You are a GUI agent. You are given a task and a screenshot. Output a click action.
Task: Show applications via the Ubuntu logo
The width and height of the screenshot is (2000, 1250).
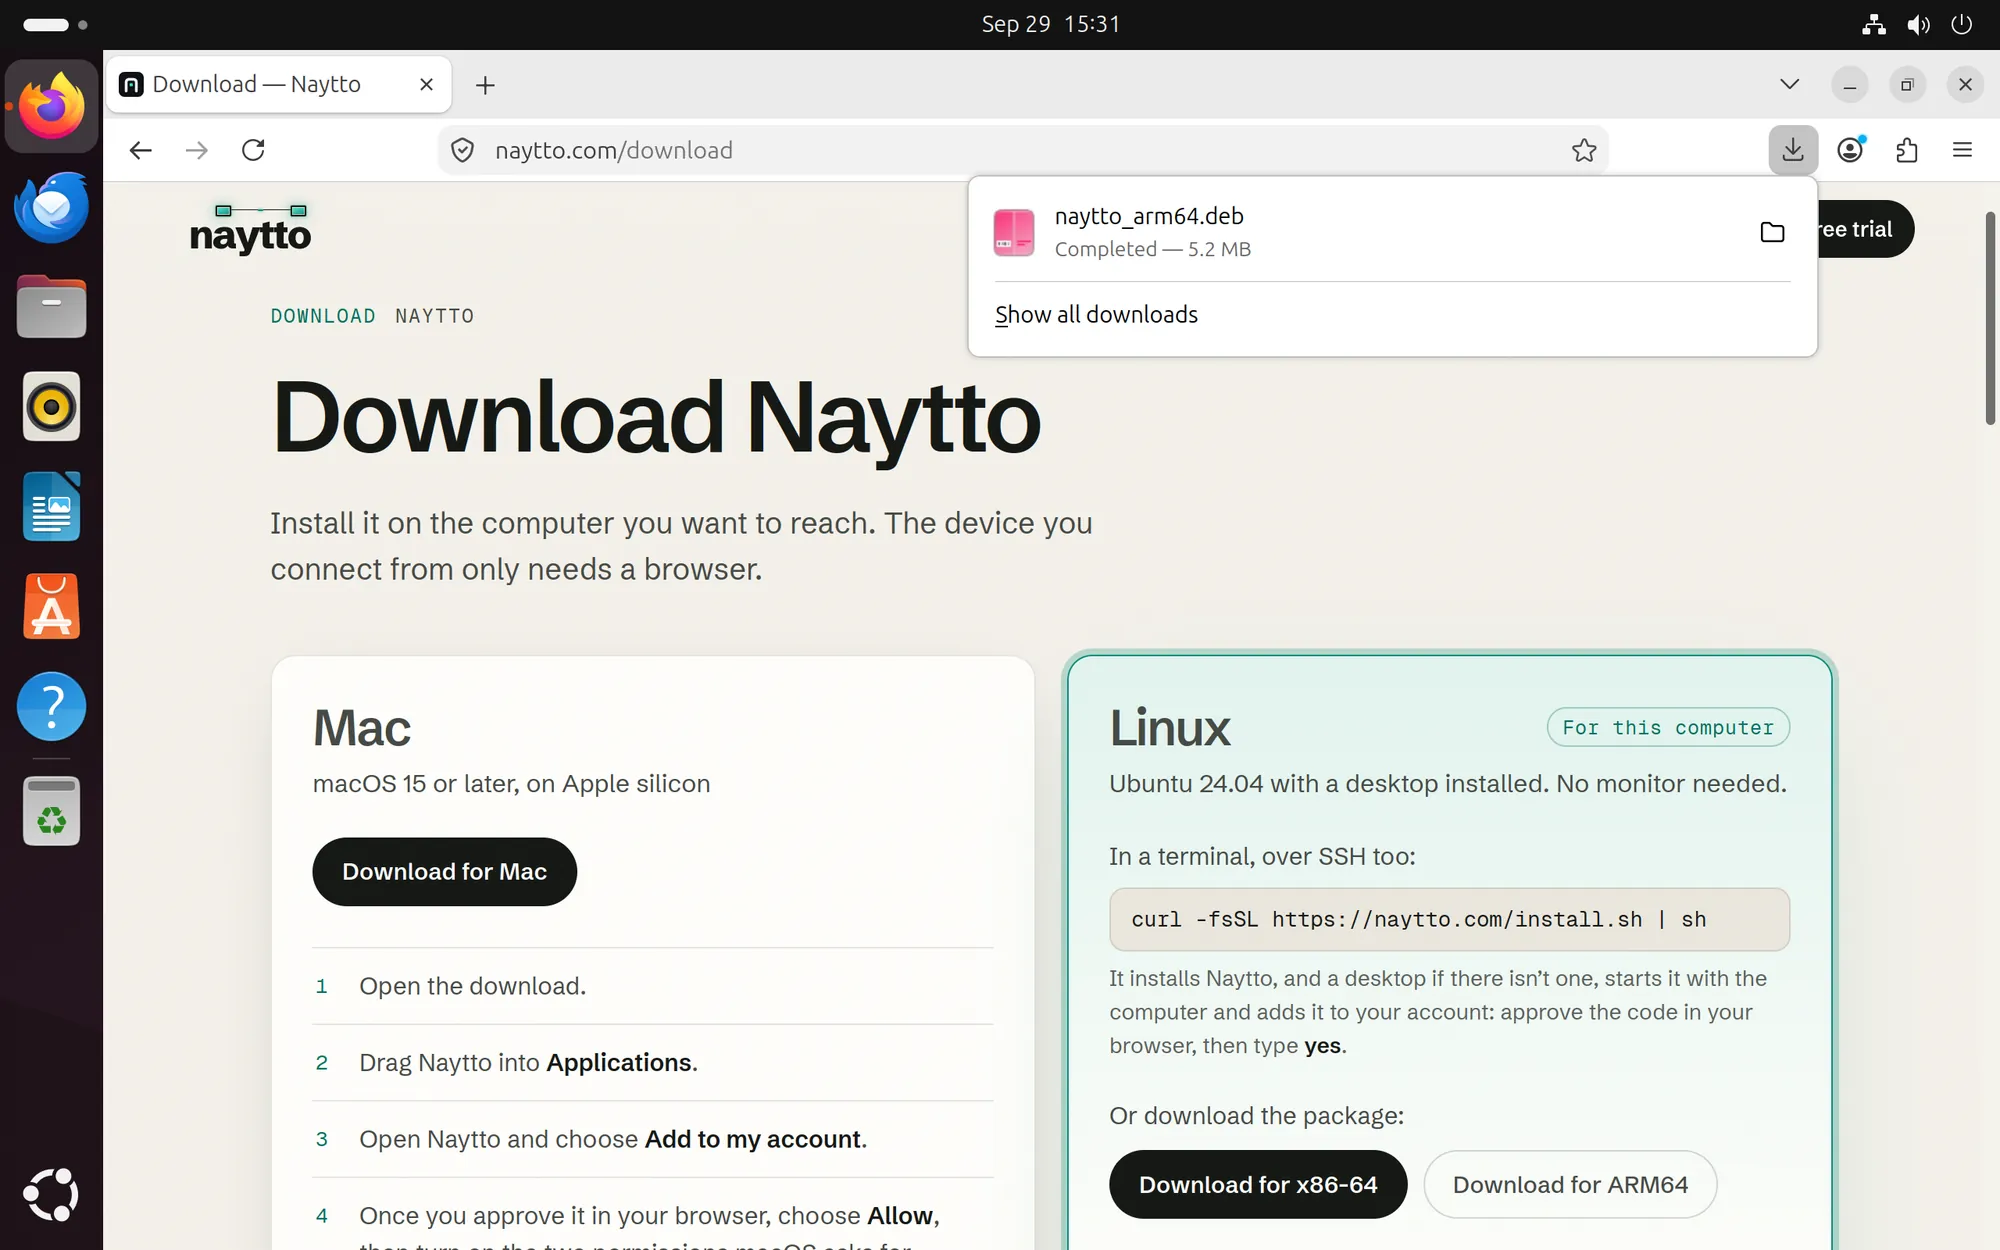[x=51, y=1194]
